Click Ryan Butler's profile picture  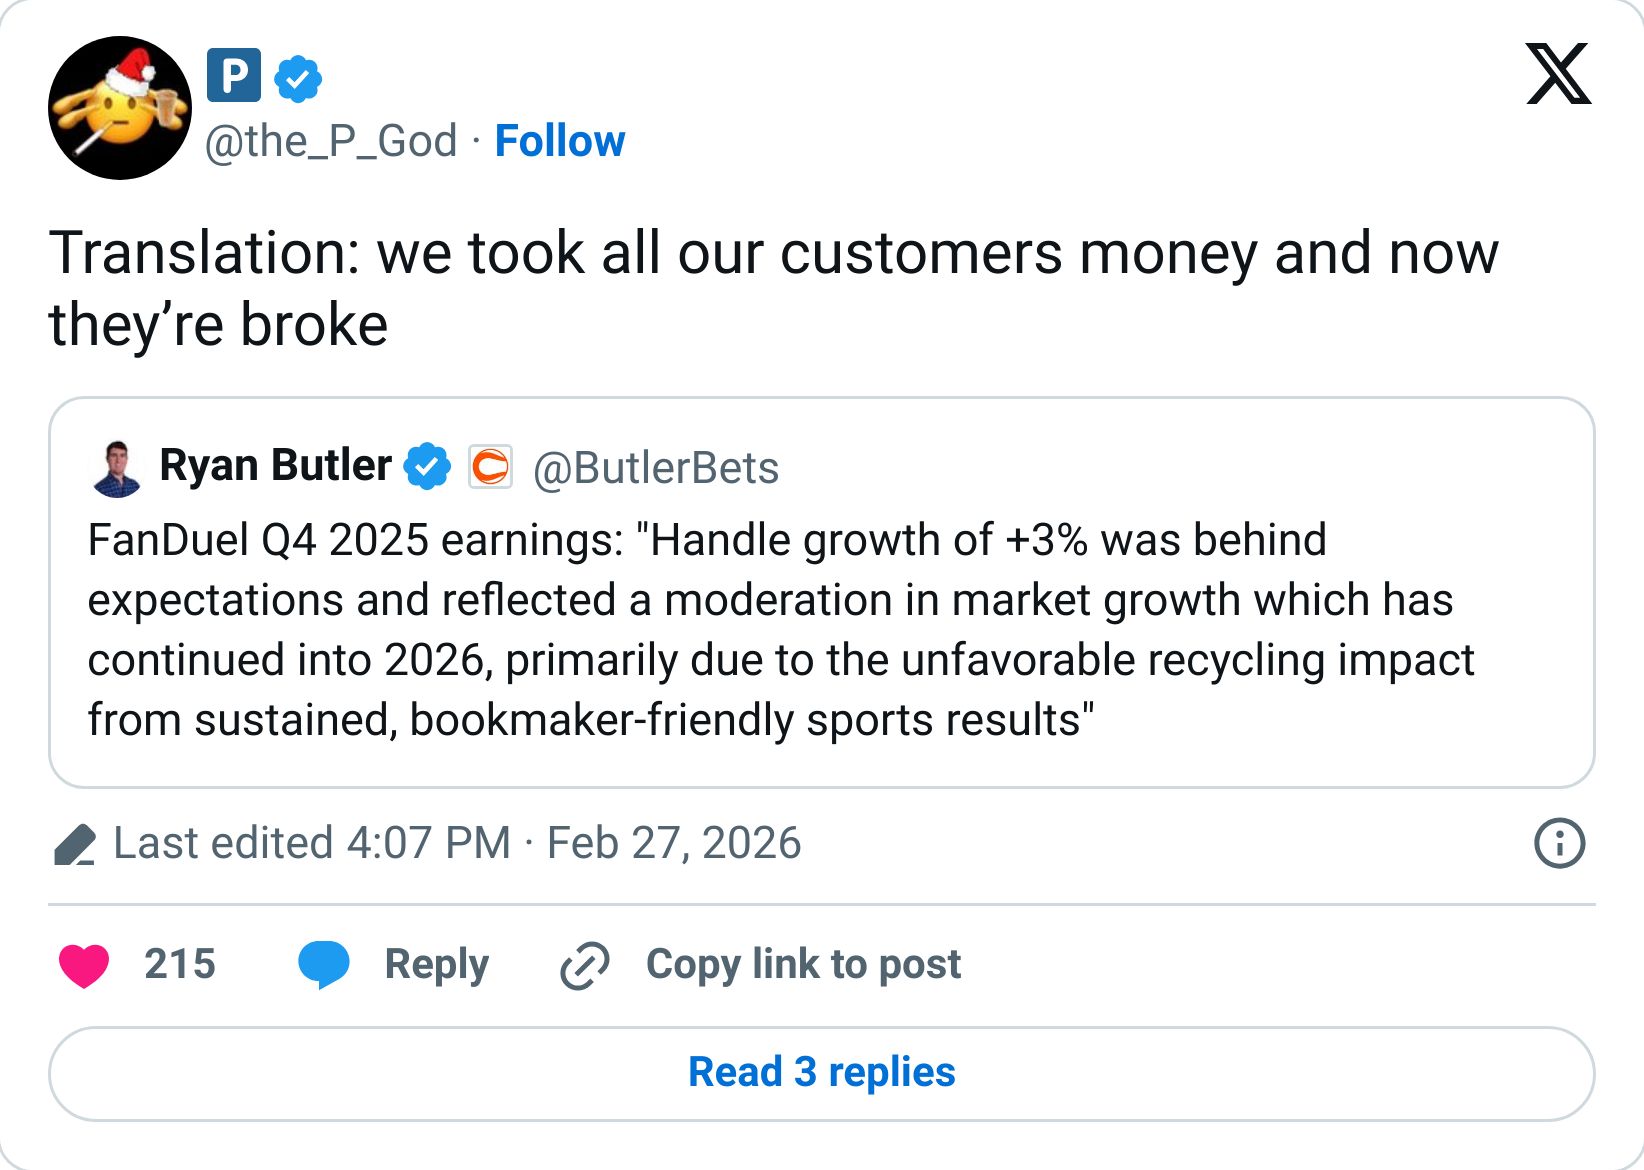click(x=113, y=464)
